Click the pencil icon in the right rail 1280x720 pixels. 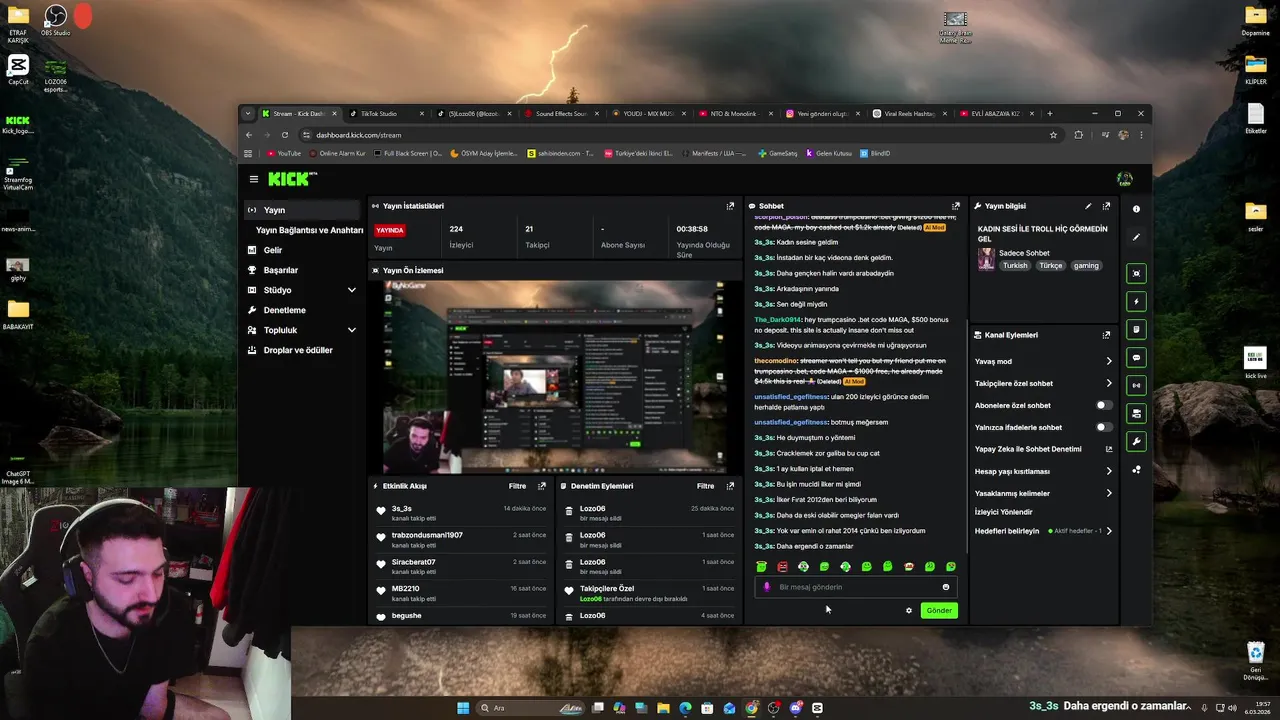(1136, 237)
